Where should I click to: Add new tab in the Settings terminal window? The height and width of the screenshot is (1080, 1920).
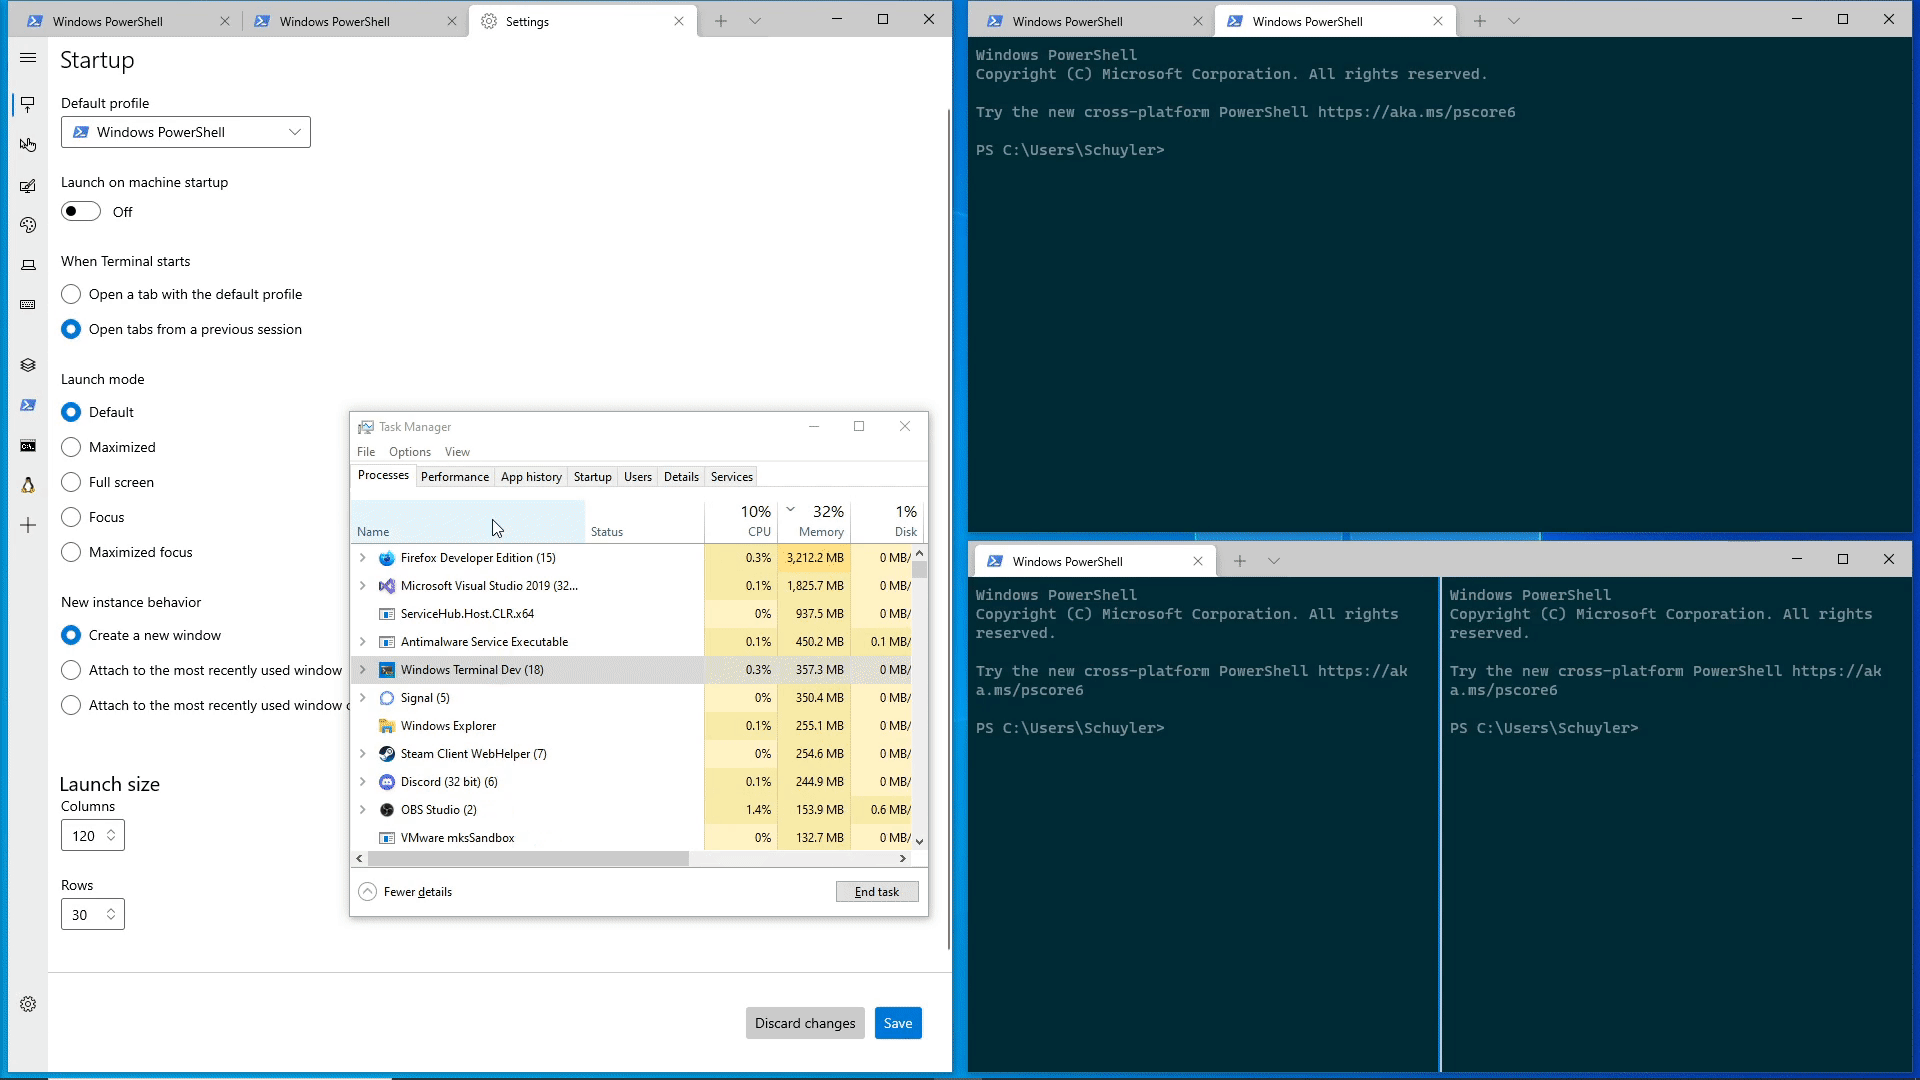721,21
